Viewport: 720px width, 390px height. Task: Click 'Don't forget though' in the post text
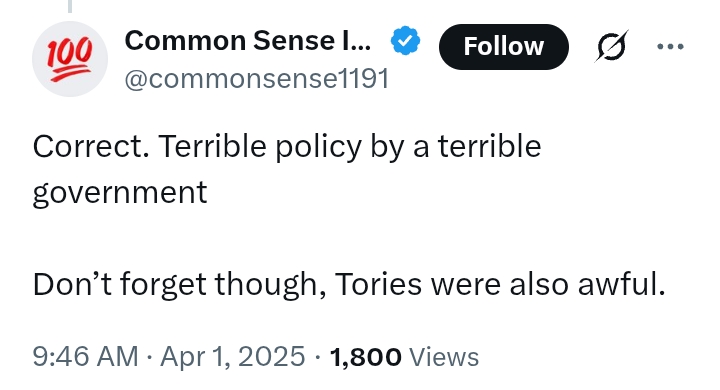pos(180,284)
